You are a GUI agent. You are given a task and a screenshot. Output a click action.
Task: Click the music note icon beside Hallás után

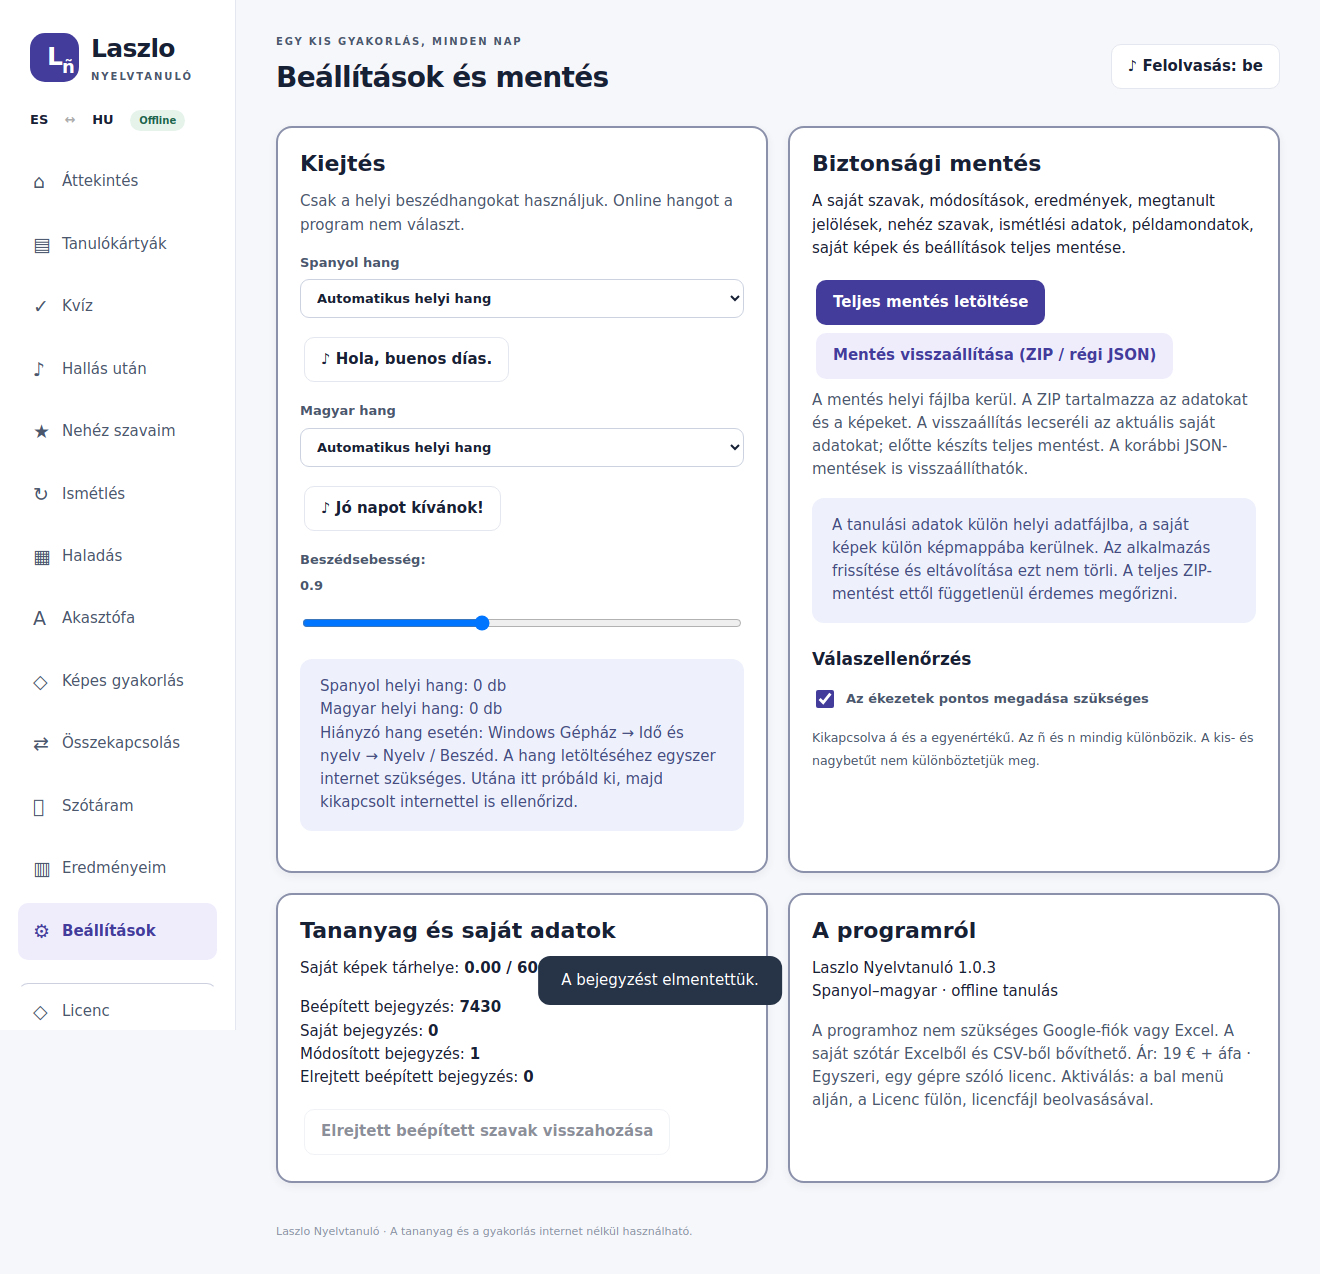coord(40,369)
